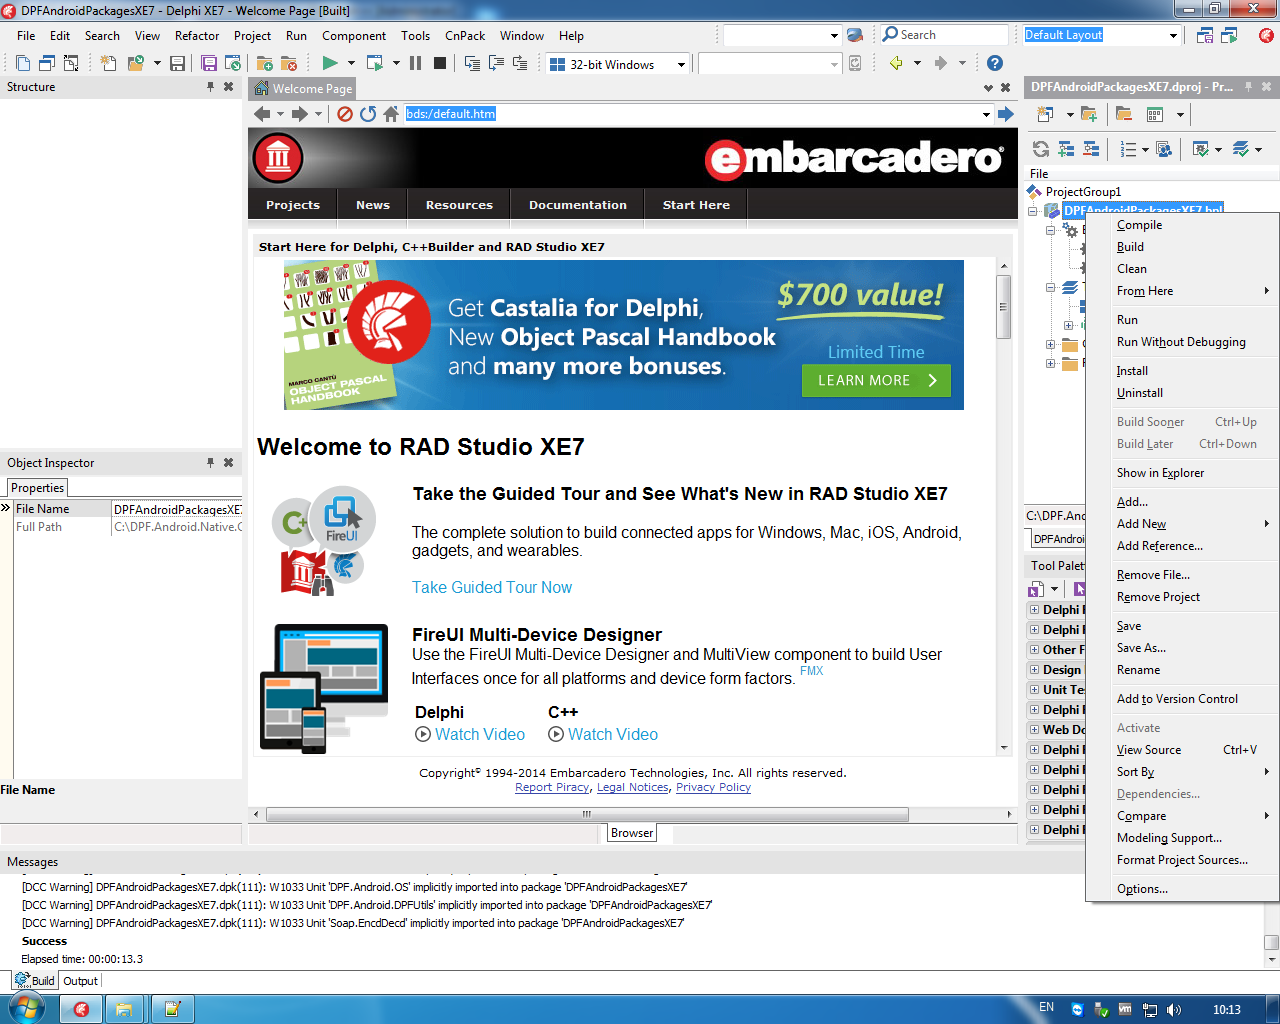Viewport: 1280px width, 1024px height.
Task: Click the Pause toolbar icon
Action: (416, 63)
